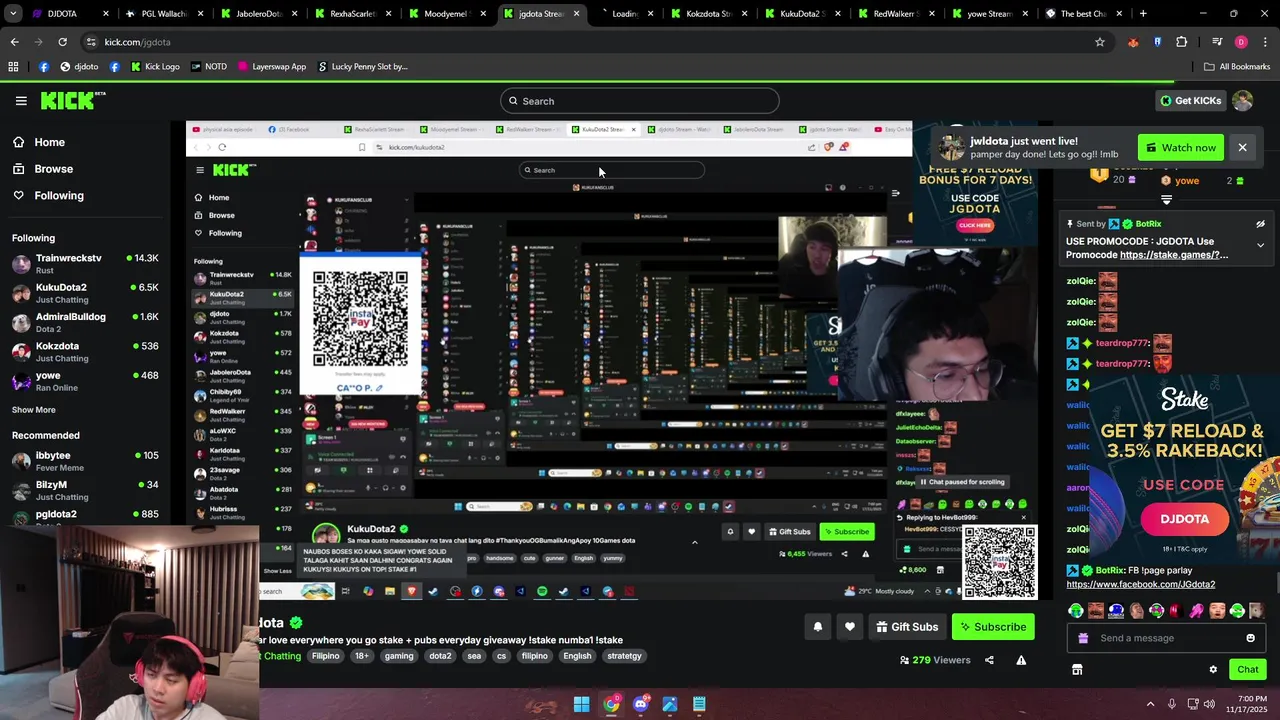This screenshot has height=720, width=1280.
Task: Open Kokzdota channel in sidebar
Action: pyautogui.click(x=85, y=351)
